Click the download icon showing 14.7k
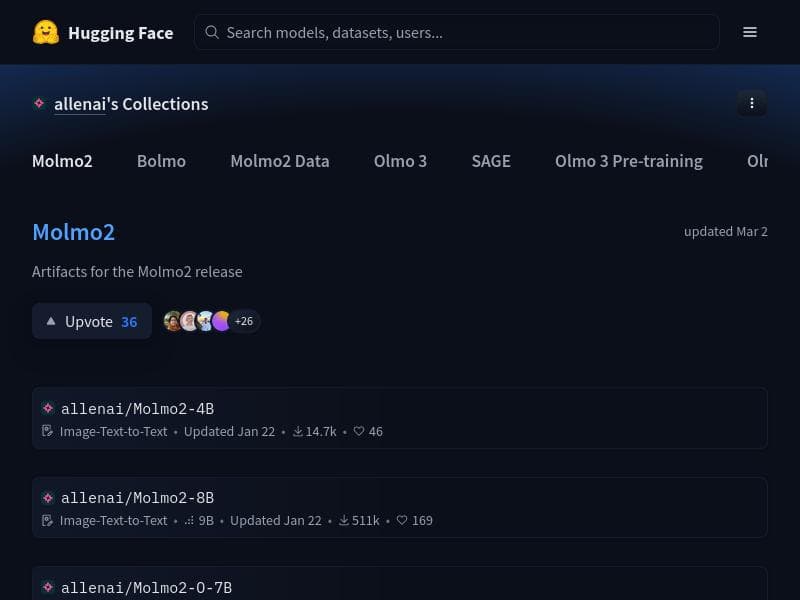Image resolution: width=800 pixels, height=600 pixels. pos(297,432)
